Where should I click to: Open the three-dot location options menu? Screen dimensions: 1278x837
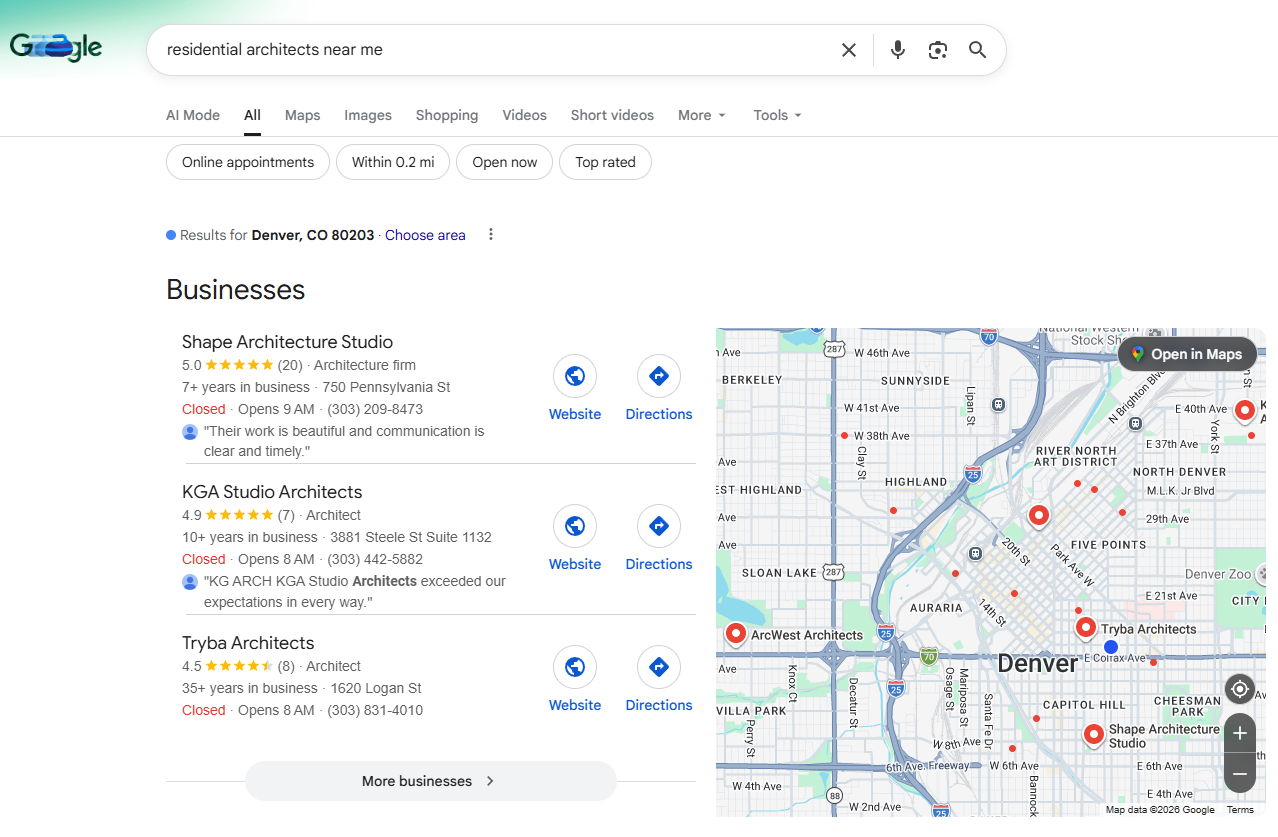click(490, 235)
